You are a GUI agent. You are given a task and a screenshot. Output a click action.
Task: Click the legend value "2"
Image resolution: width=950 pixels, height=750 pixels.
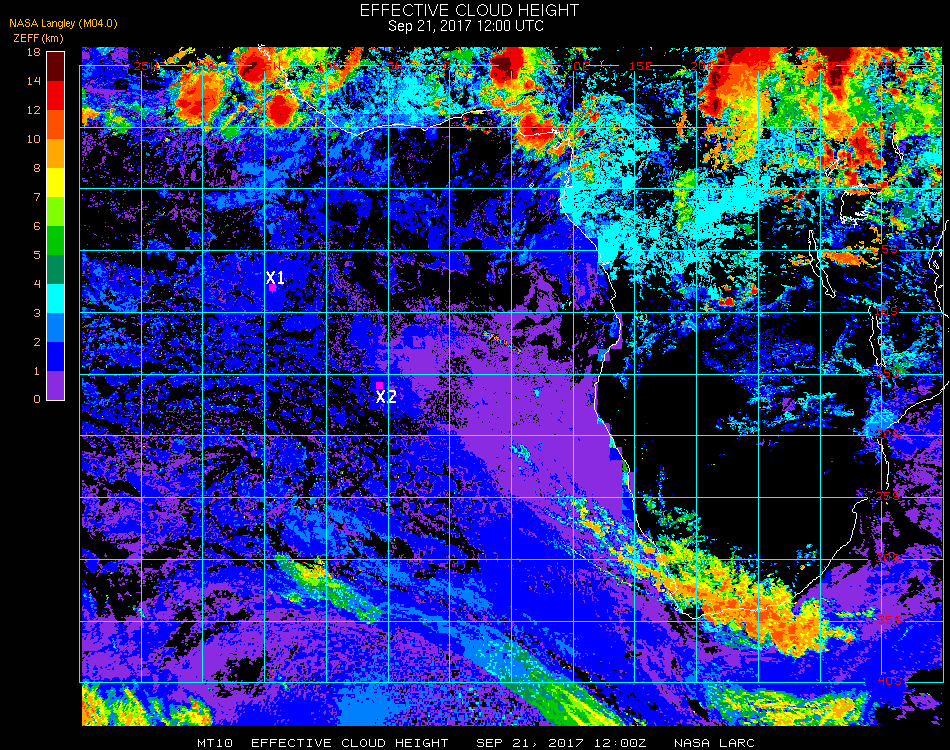point(37,342)
